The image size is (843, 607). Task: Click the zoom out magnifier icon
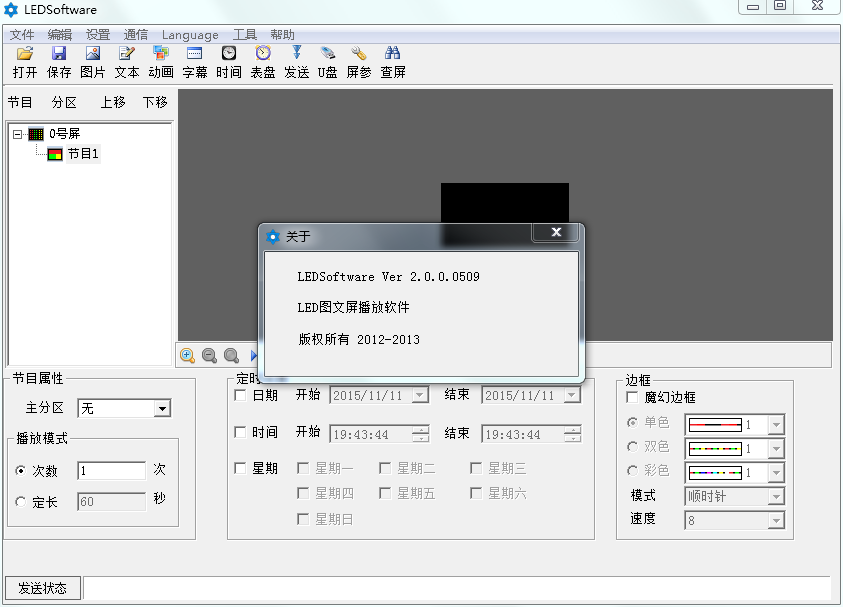pos(209,355)
